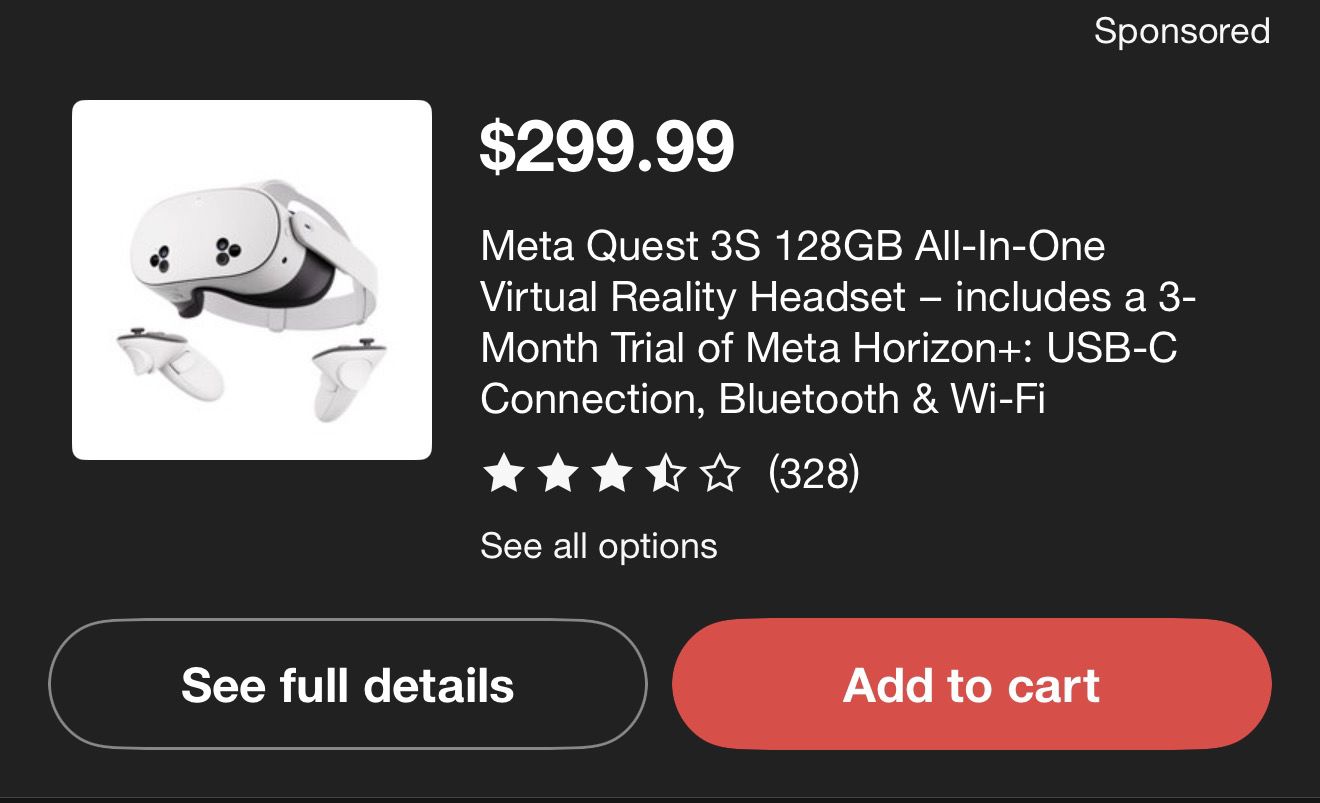Click the Month Trial of Meta Horizon+ line

(828, 347)
